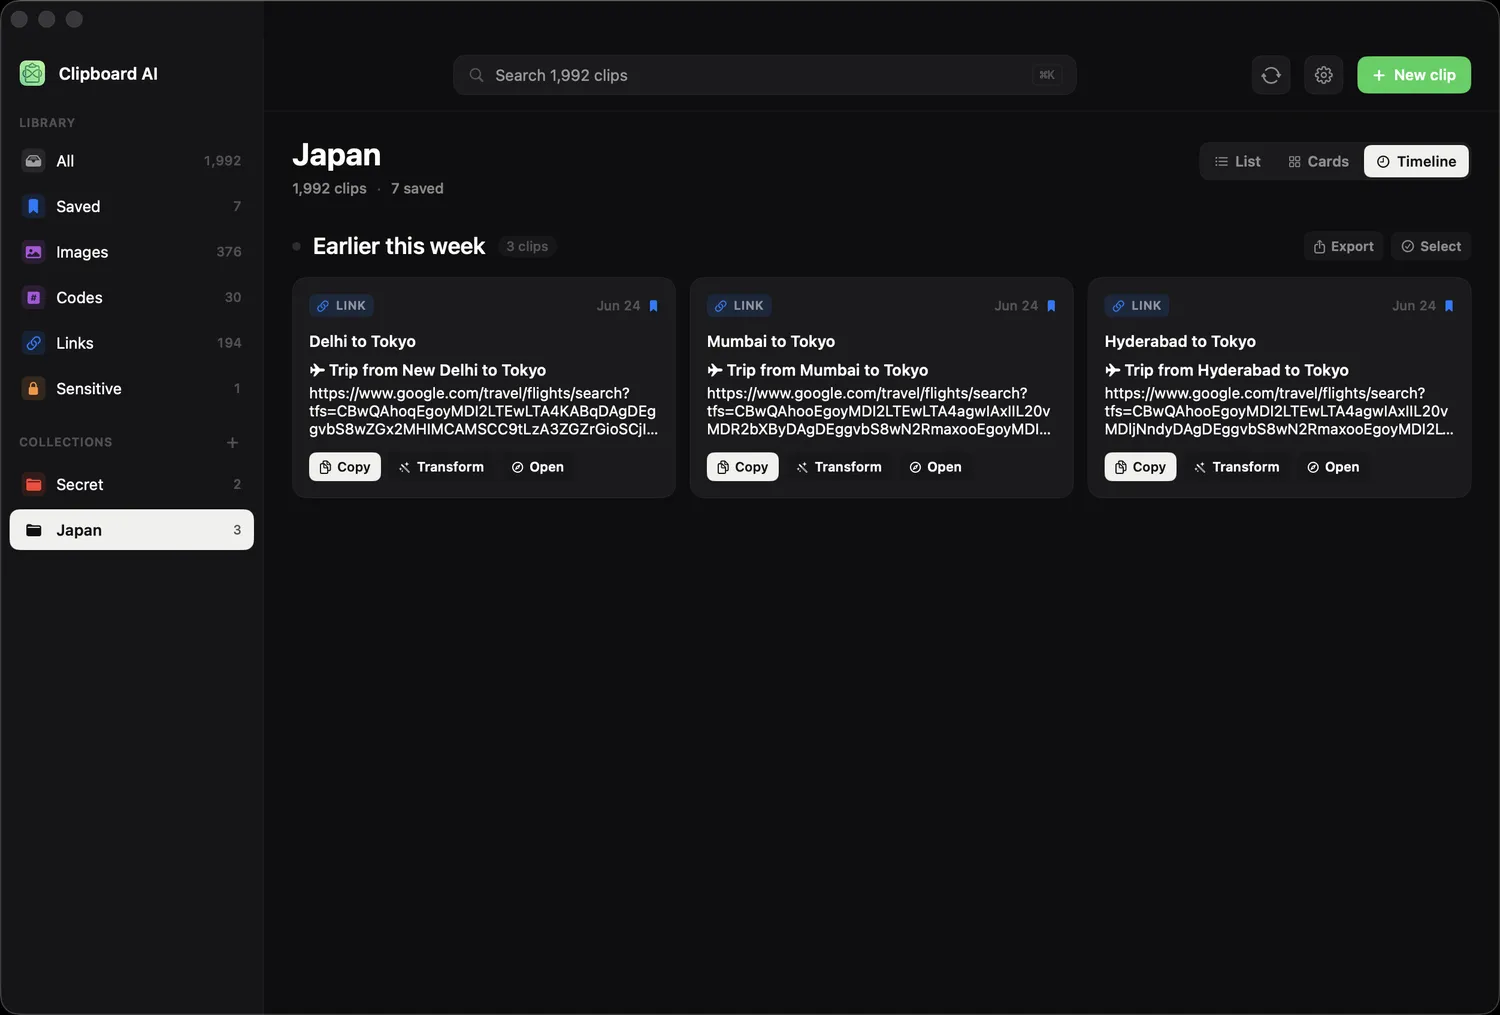Copy the Hyderabad to Tokyo clip
Viewport: 1500px width, 1015px height.
coord(1141,467)
